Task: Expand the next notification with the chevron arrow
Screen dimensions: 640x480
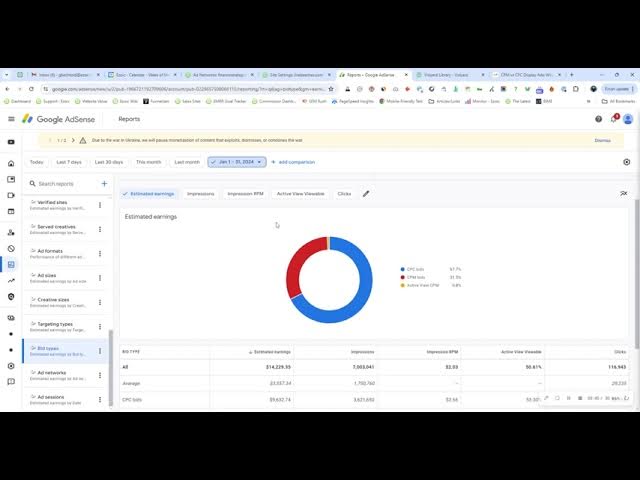Action: click(x=73, y=140)
